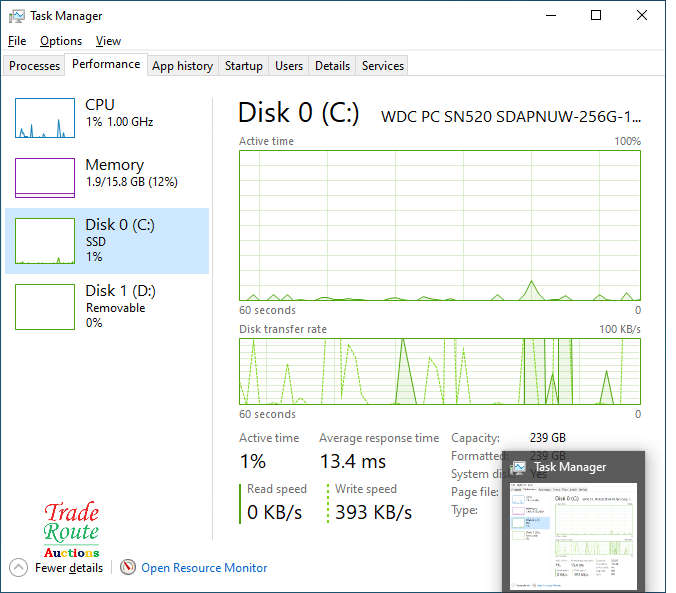Open the Options menu

point(61,41)
